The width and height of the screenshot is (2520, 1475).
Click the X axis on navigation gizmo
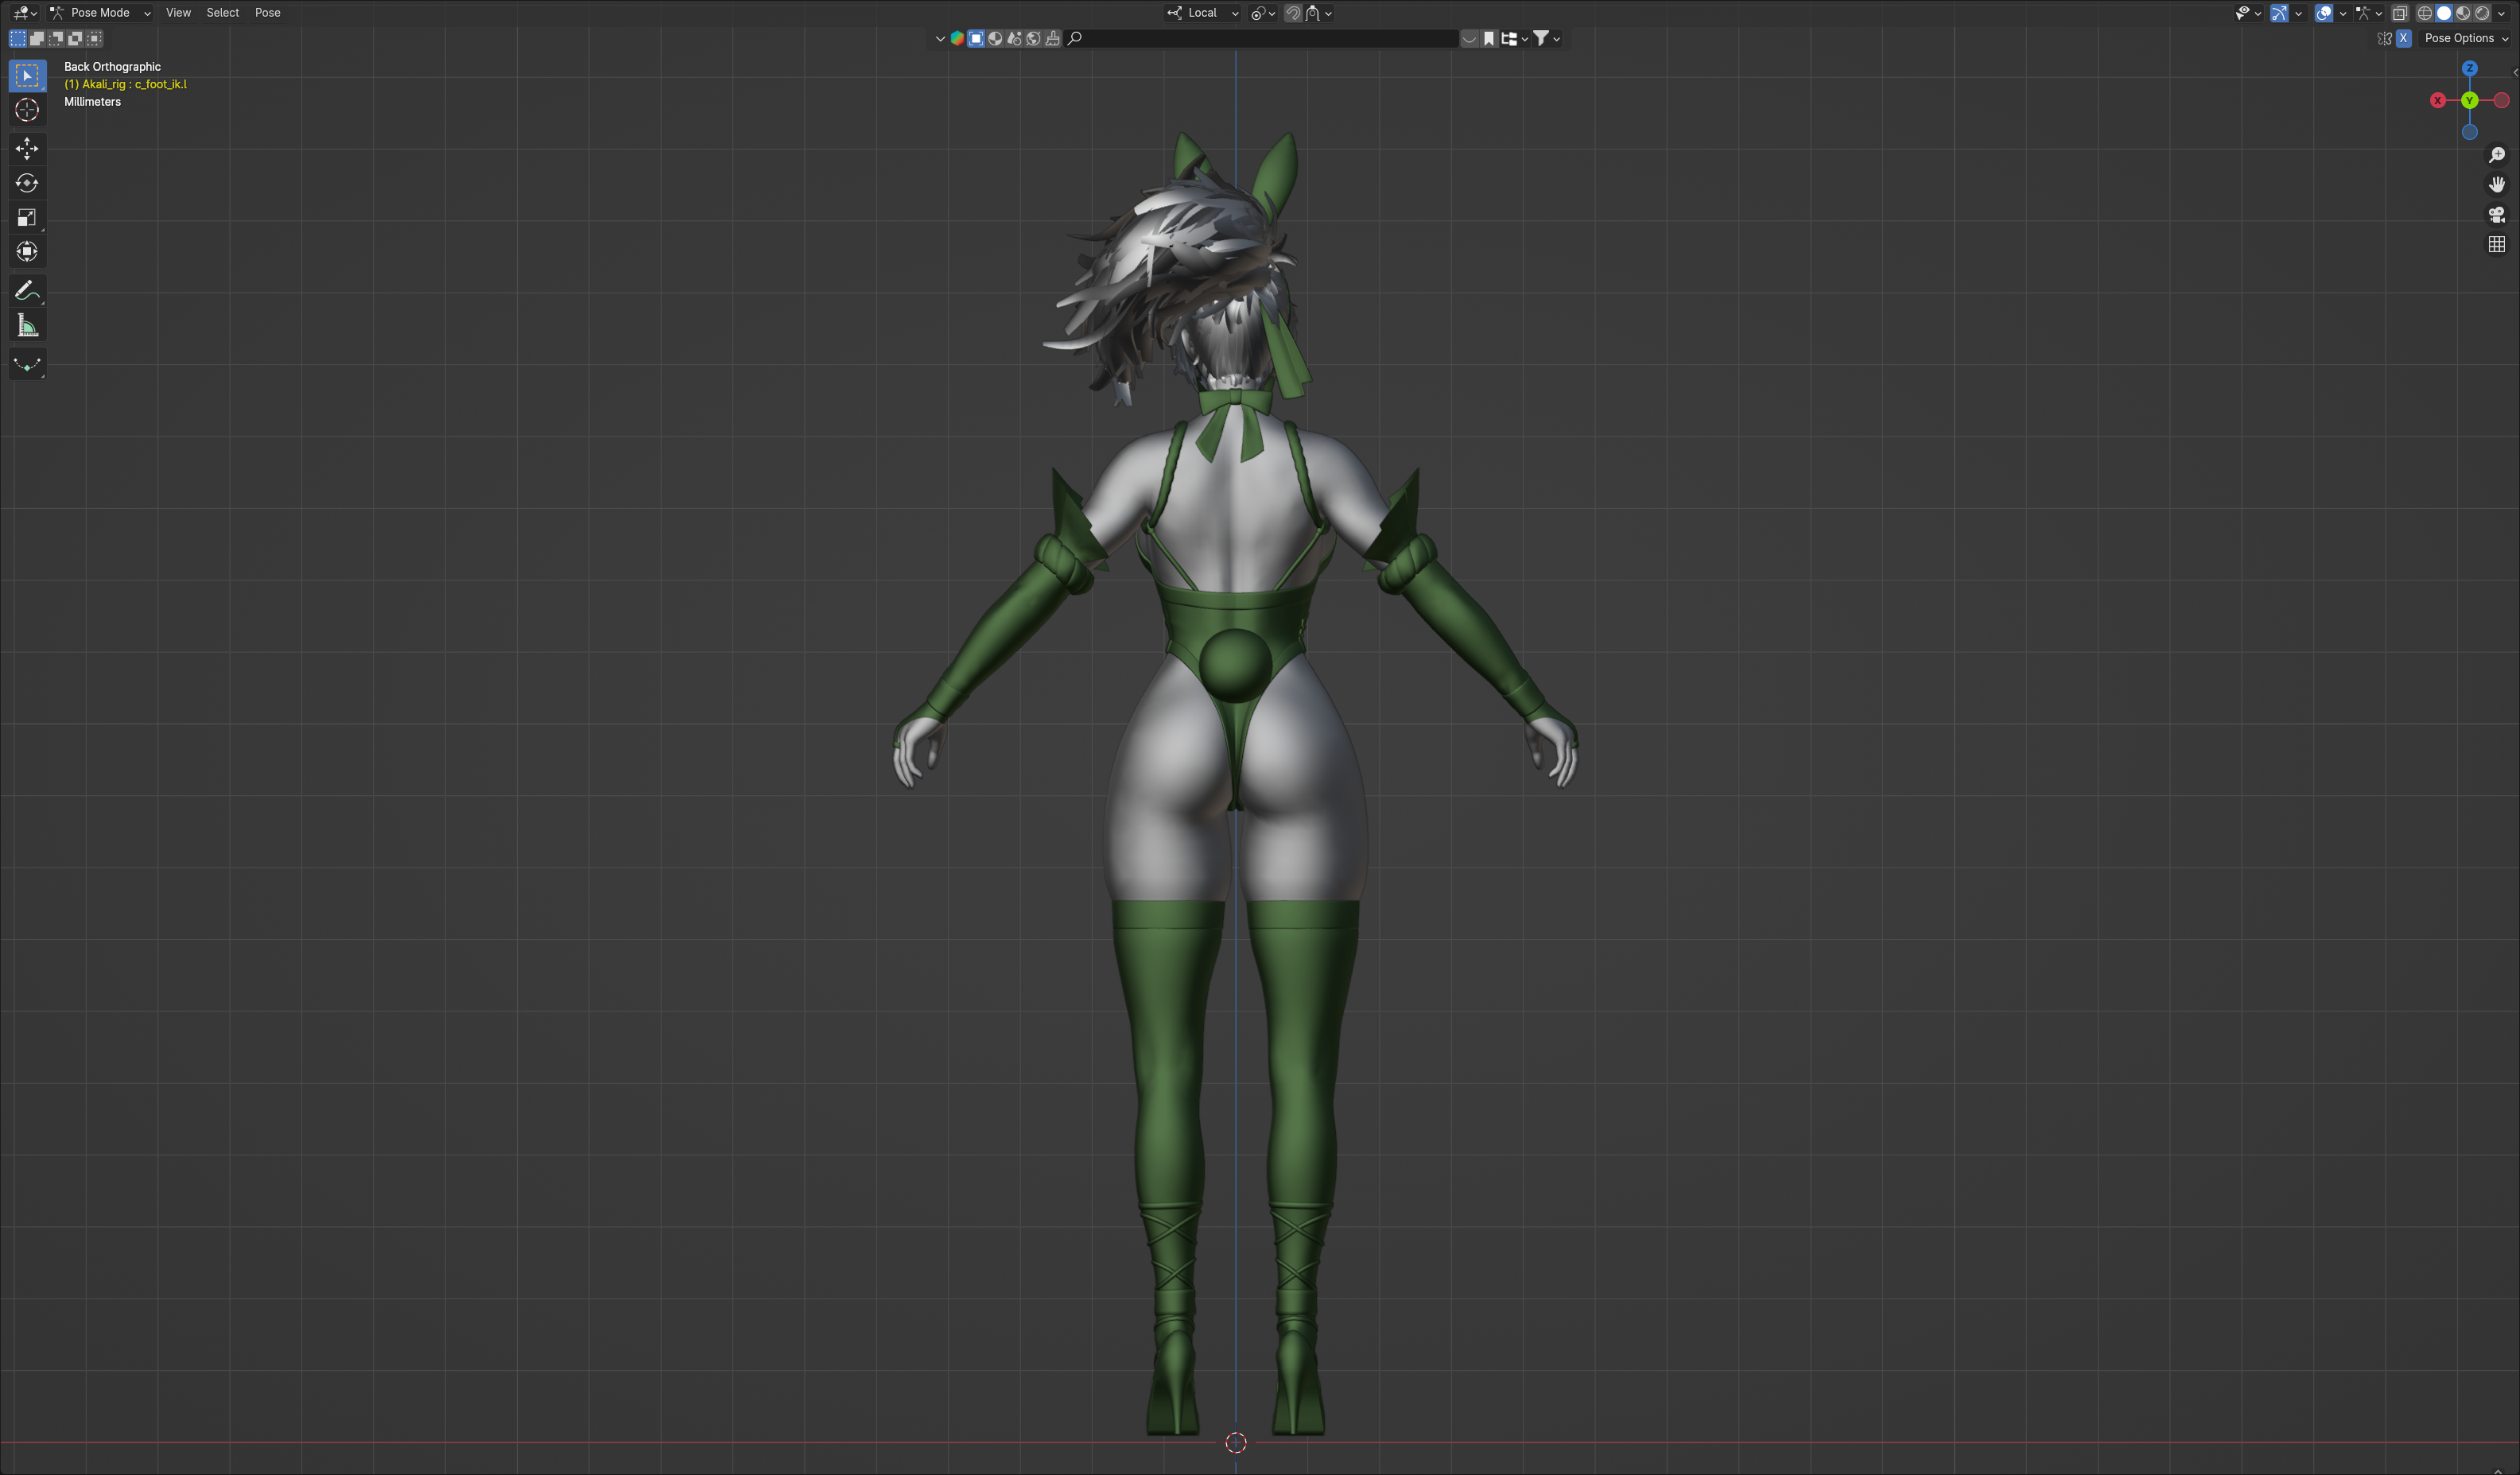point(2438,100)
